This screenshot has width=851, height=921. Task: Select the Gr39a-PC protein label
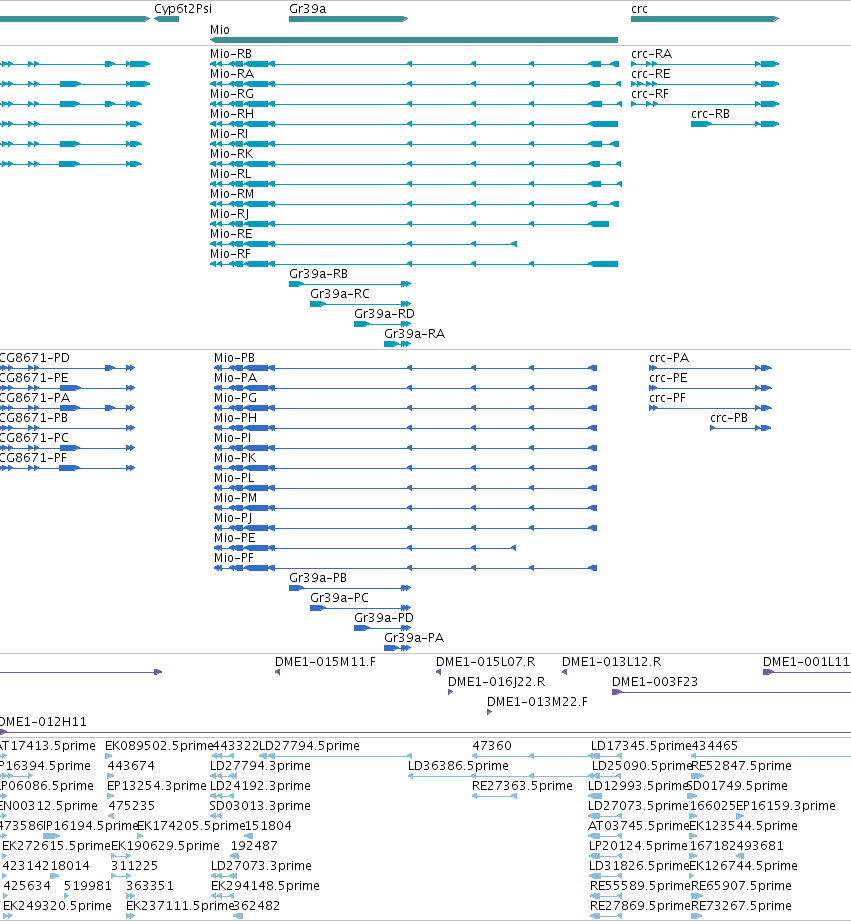tap(339, 597)
